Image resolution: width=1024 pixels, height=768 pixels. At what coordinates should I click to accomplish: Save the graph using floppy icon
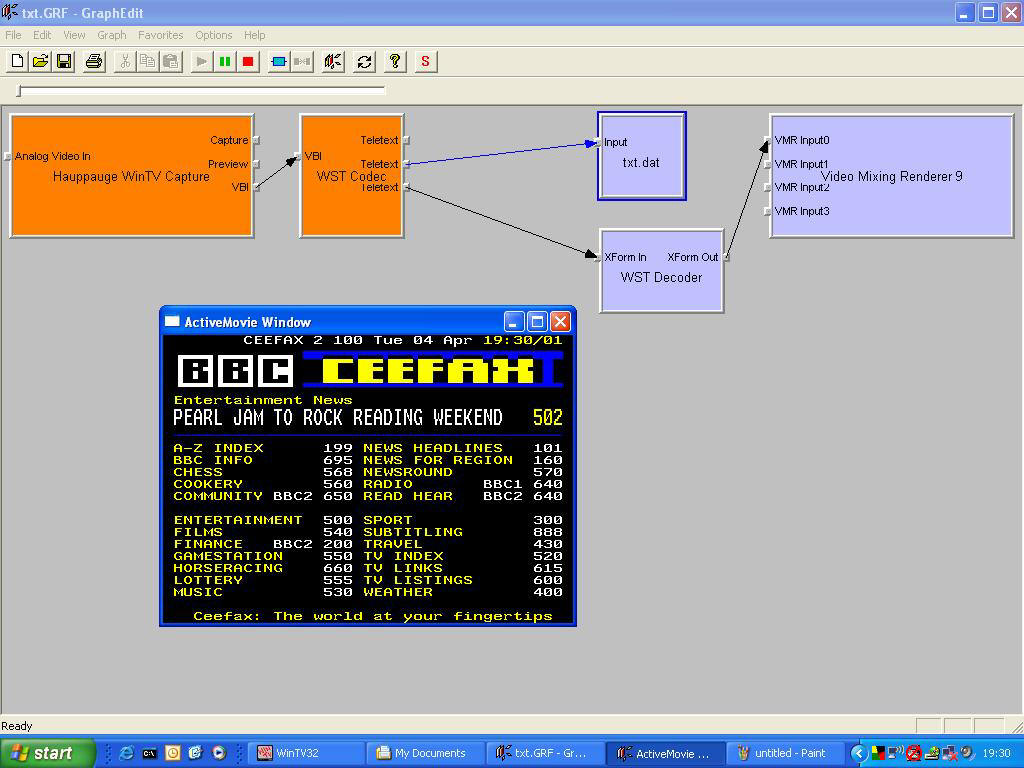pos(64,61)
